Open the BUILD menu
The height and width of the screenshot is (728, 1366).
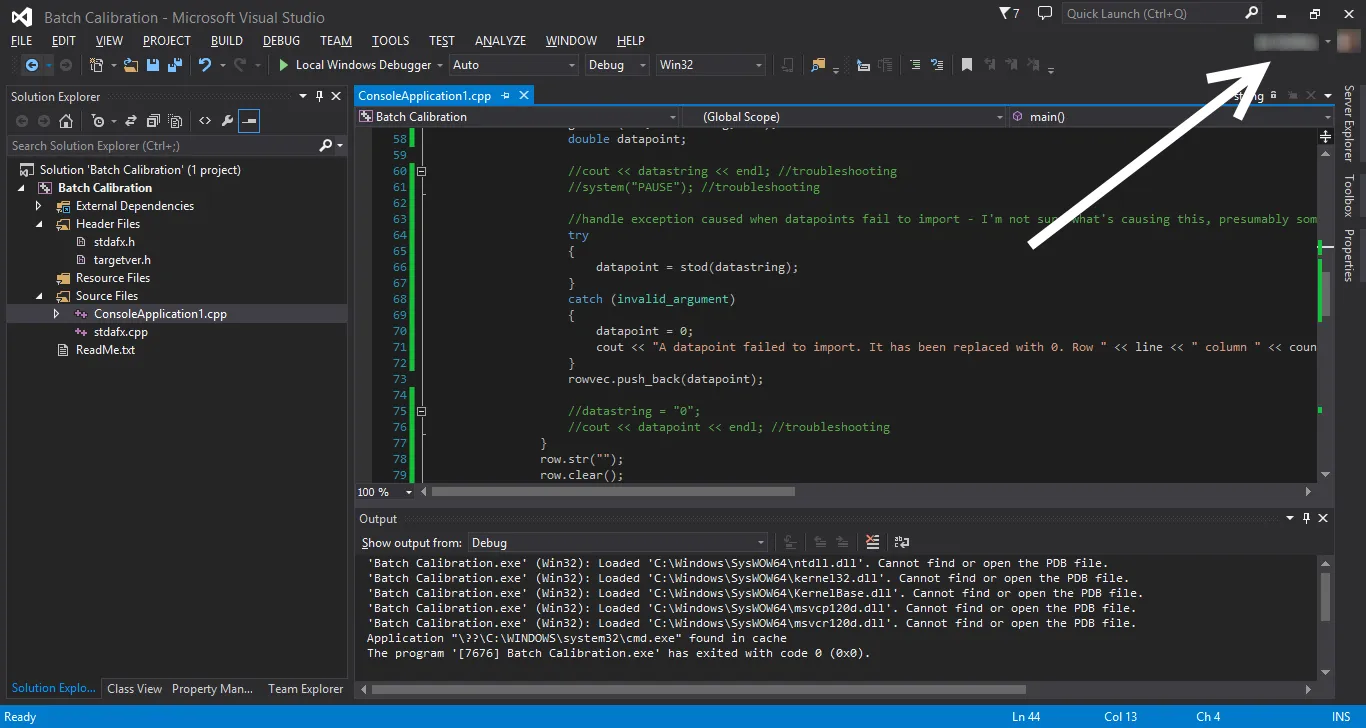[227, 41]
